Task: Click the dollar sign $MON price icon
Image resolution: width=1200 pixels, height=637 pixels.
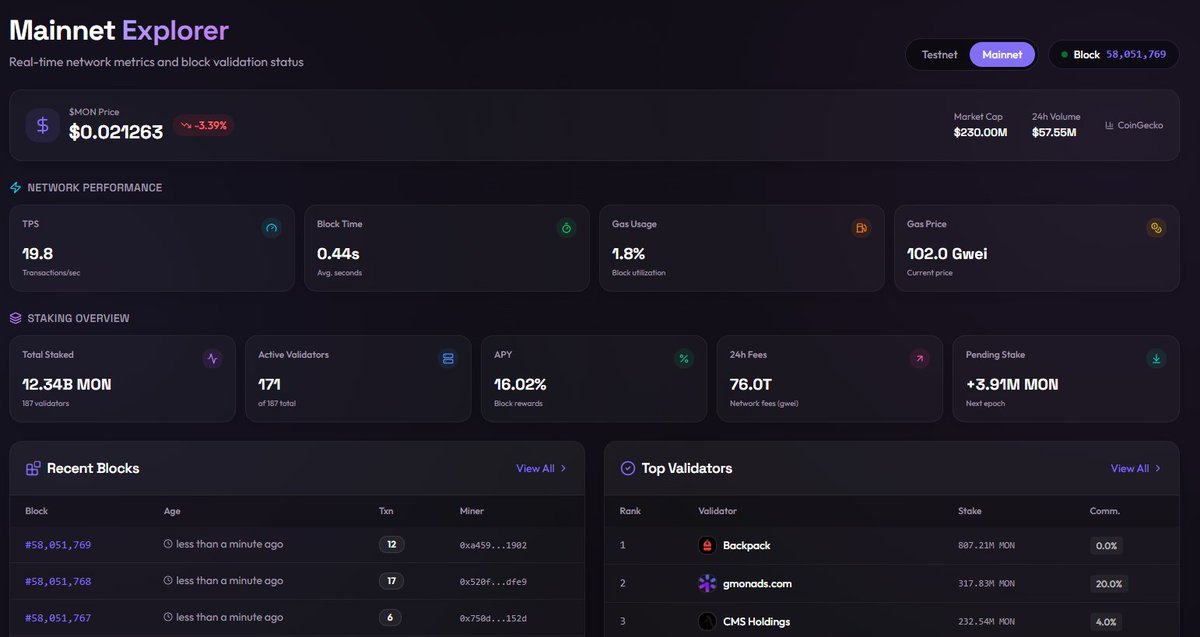Action: point(42,125)
